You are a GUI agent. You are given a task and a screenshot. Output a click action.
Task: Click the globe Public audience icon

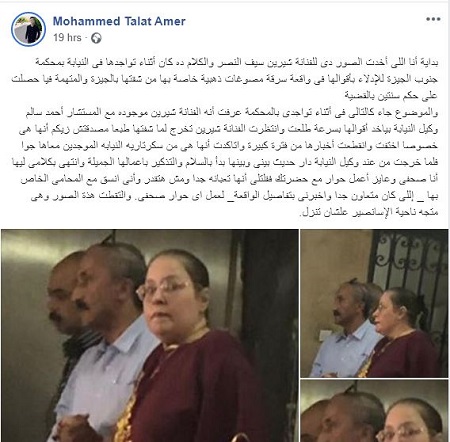point(96,38)
